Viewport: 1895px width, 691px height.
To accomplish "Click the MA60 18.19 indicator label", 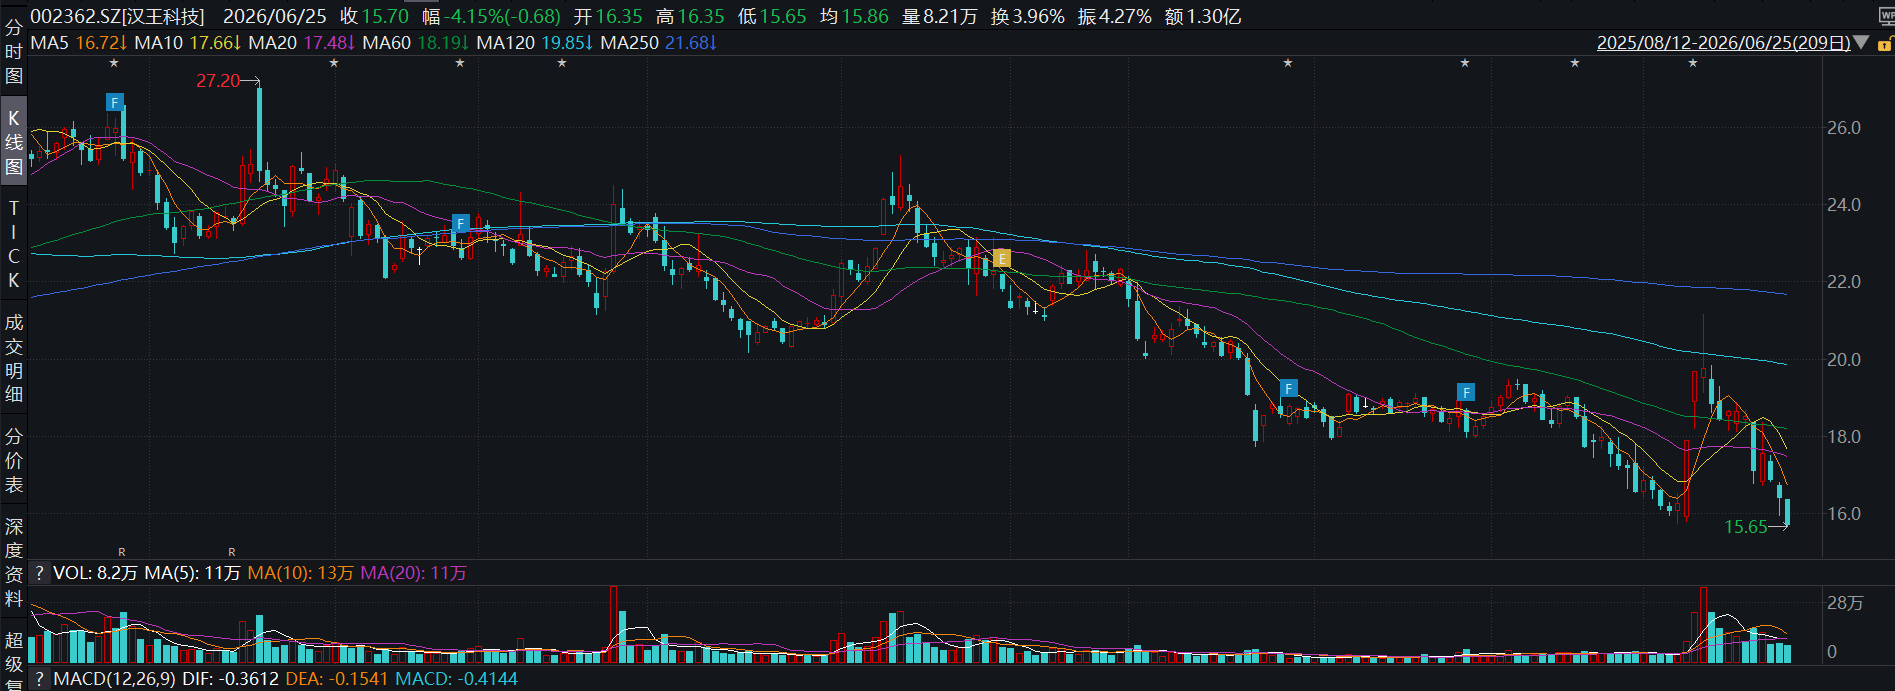I will (416, 43).
